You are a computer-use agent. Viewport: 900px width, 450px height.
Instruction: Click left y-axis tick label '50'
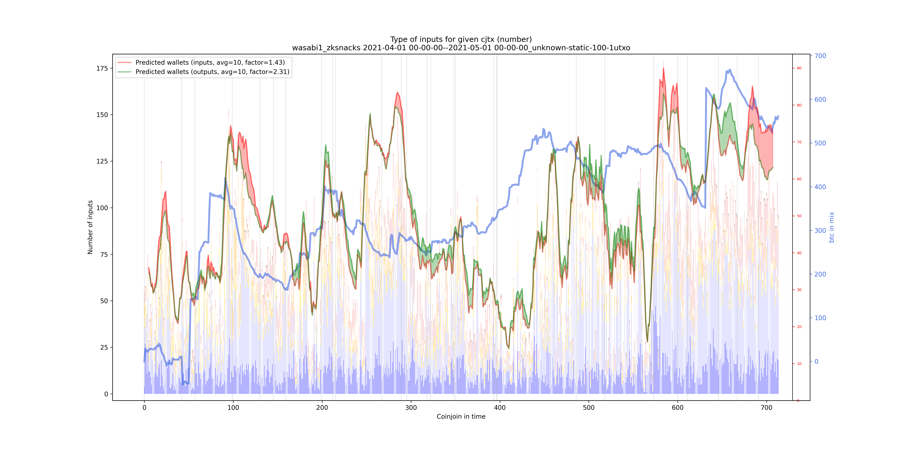tap(103, 301)
